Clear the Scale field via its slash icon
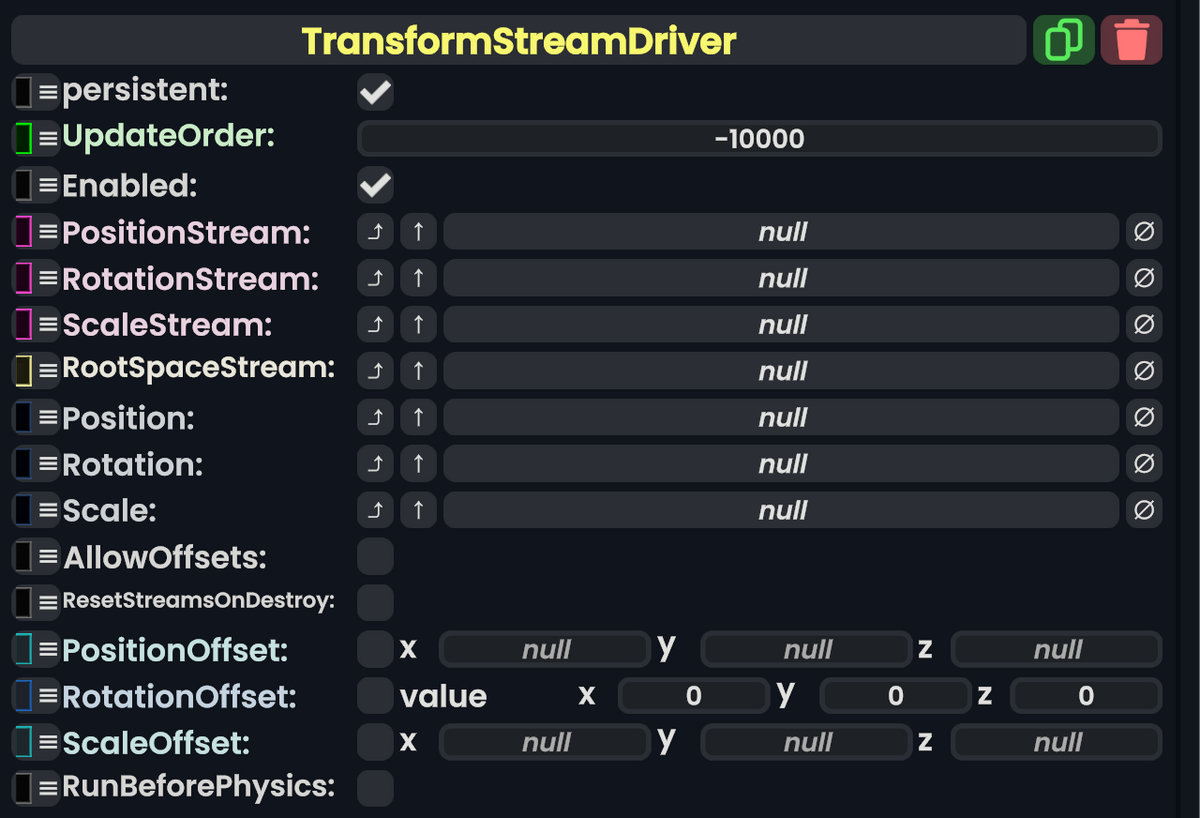Image resolution: width=1200 pixels, height=818 pixels. click(1143, 510)
